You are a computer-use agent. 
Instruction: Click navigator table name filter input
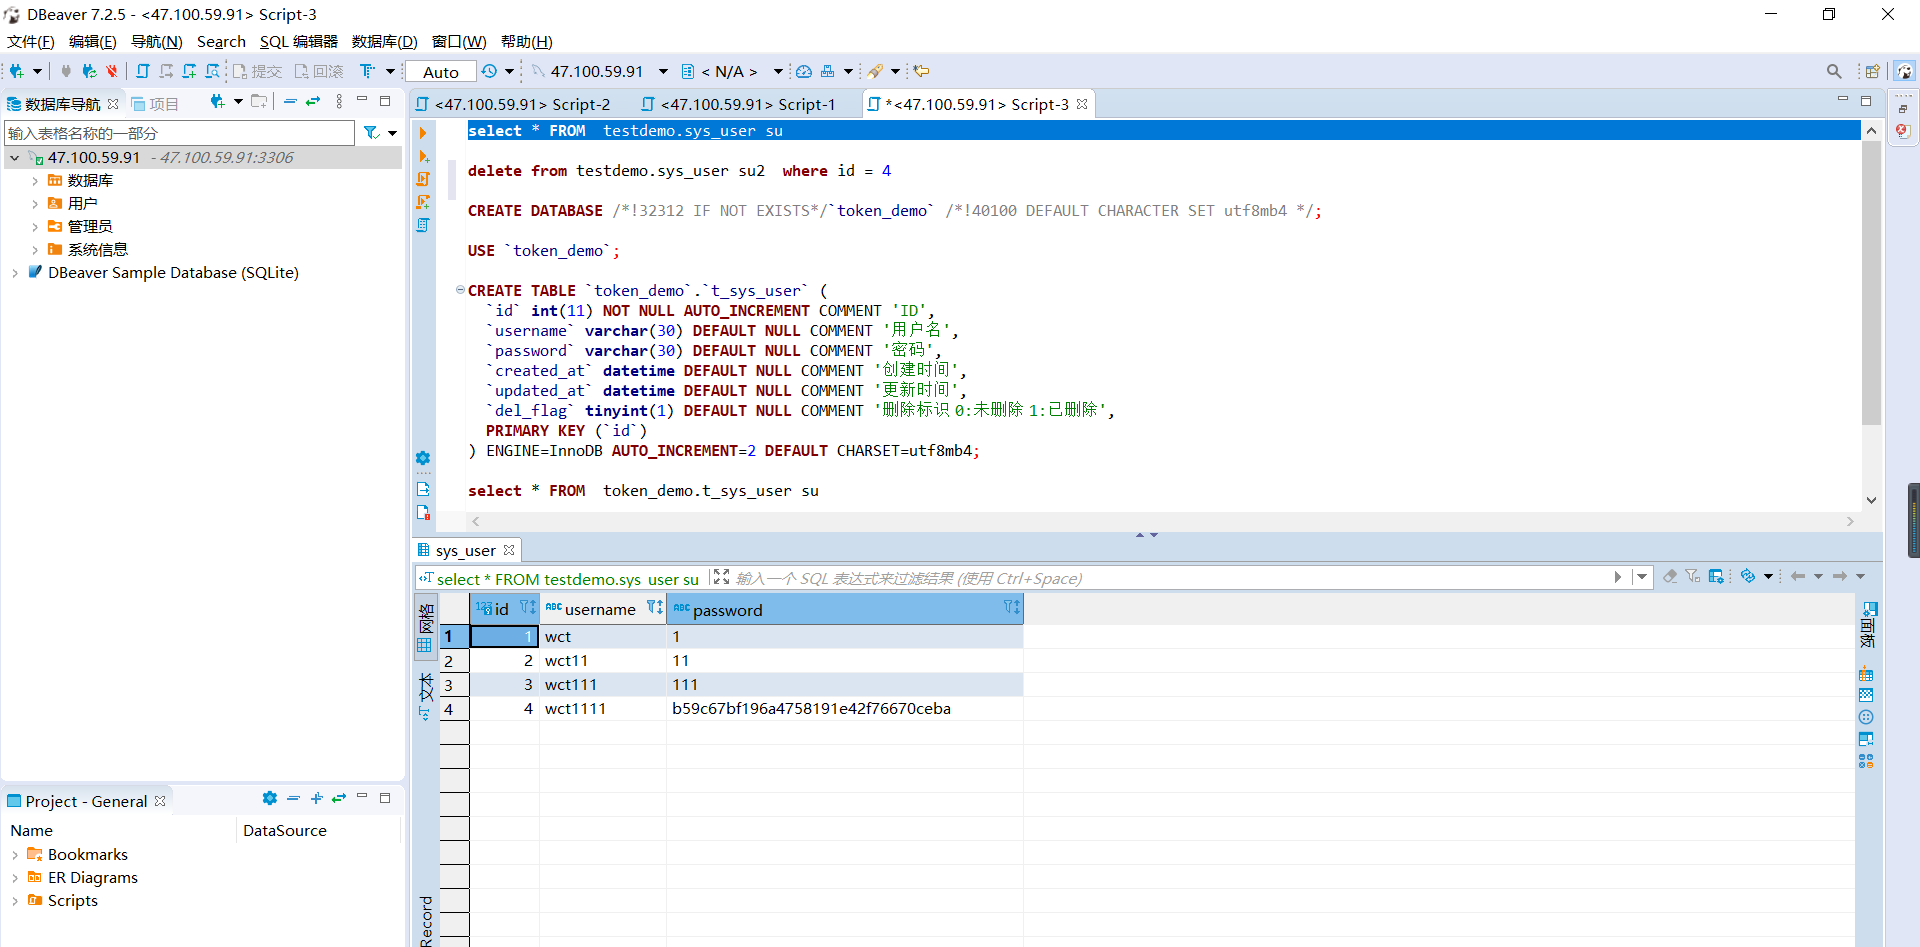(x=180, y=133)
